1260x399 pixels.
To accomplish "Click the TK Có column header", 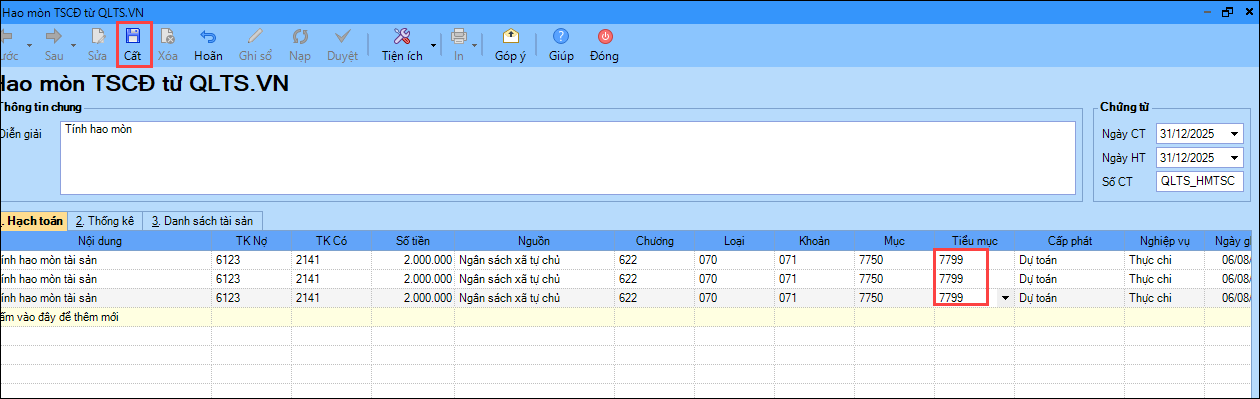I will [x=330, y=241].
